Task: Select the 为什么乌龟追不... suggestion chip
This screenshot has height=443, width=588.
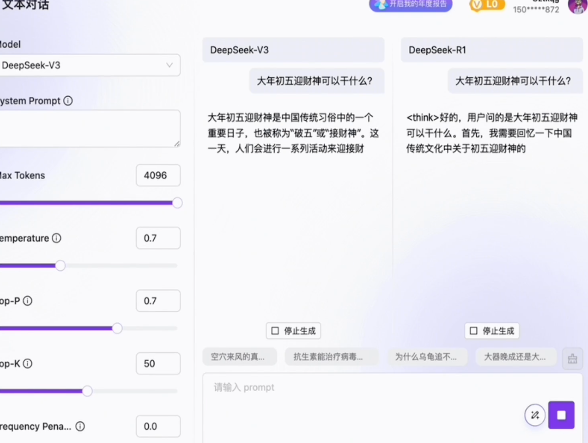Action: [x=427, y=356]
